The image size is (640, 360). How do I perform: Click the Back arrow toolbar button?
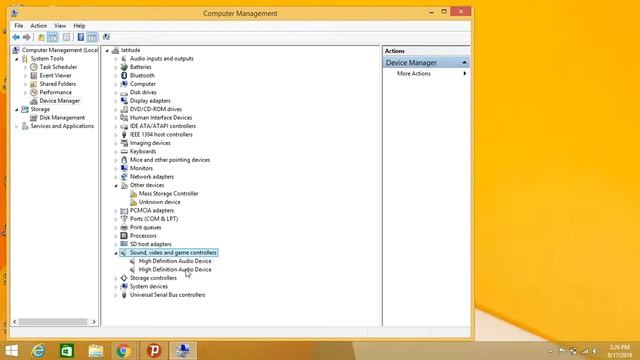pos(16,38)
